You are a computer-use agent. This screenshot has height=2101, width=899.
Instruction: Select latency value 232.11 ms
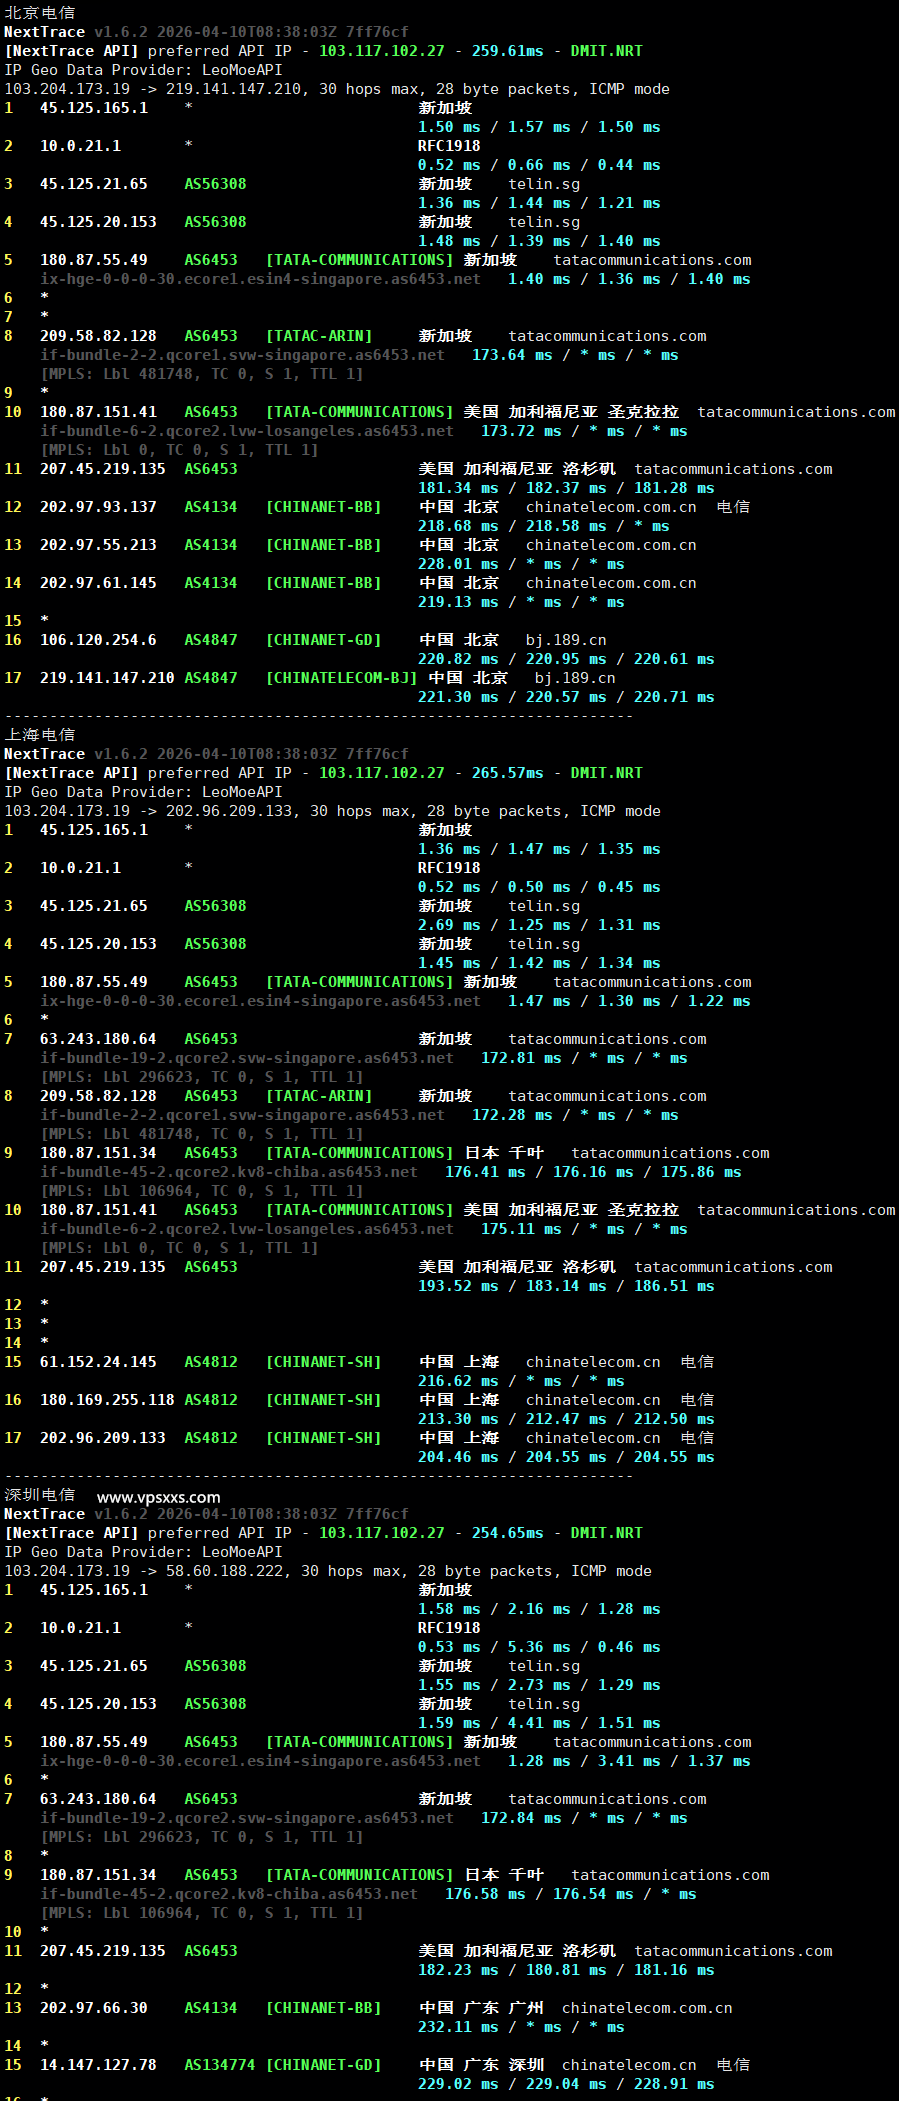458,2027
